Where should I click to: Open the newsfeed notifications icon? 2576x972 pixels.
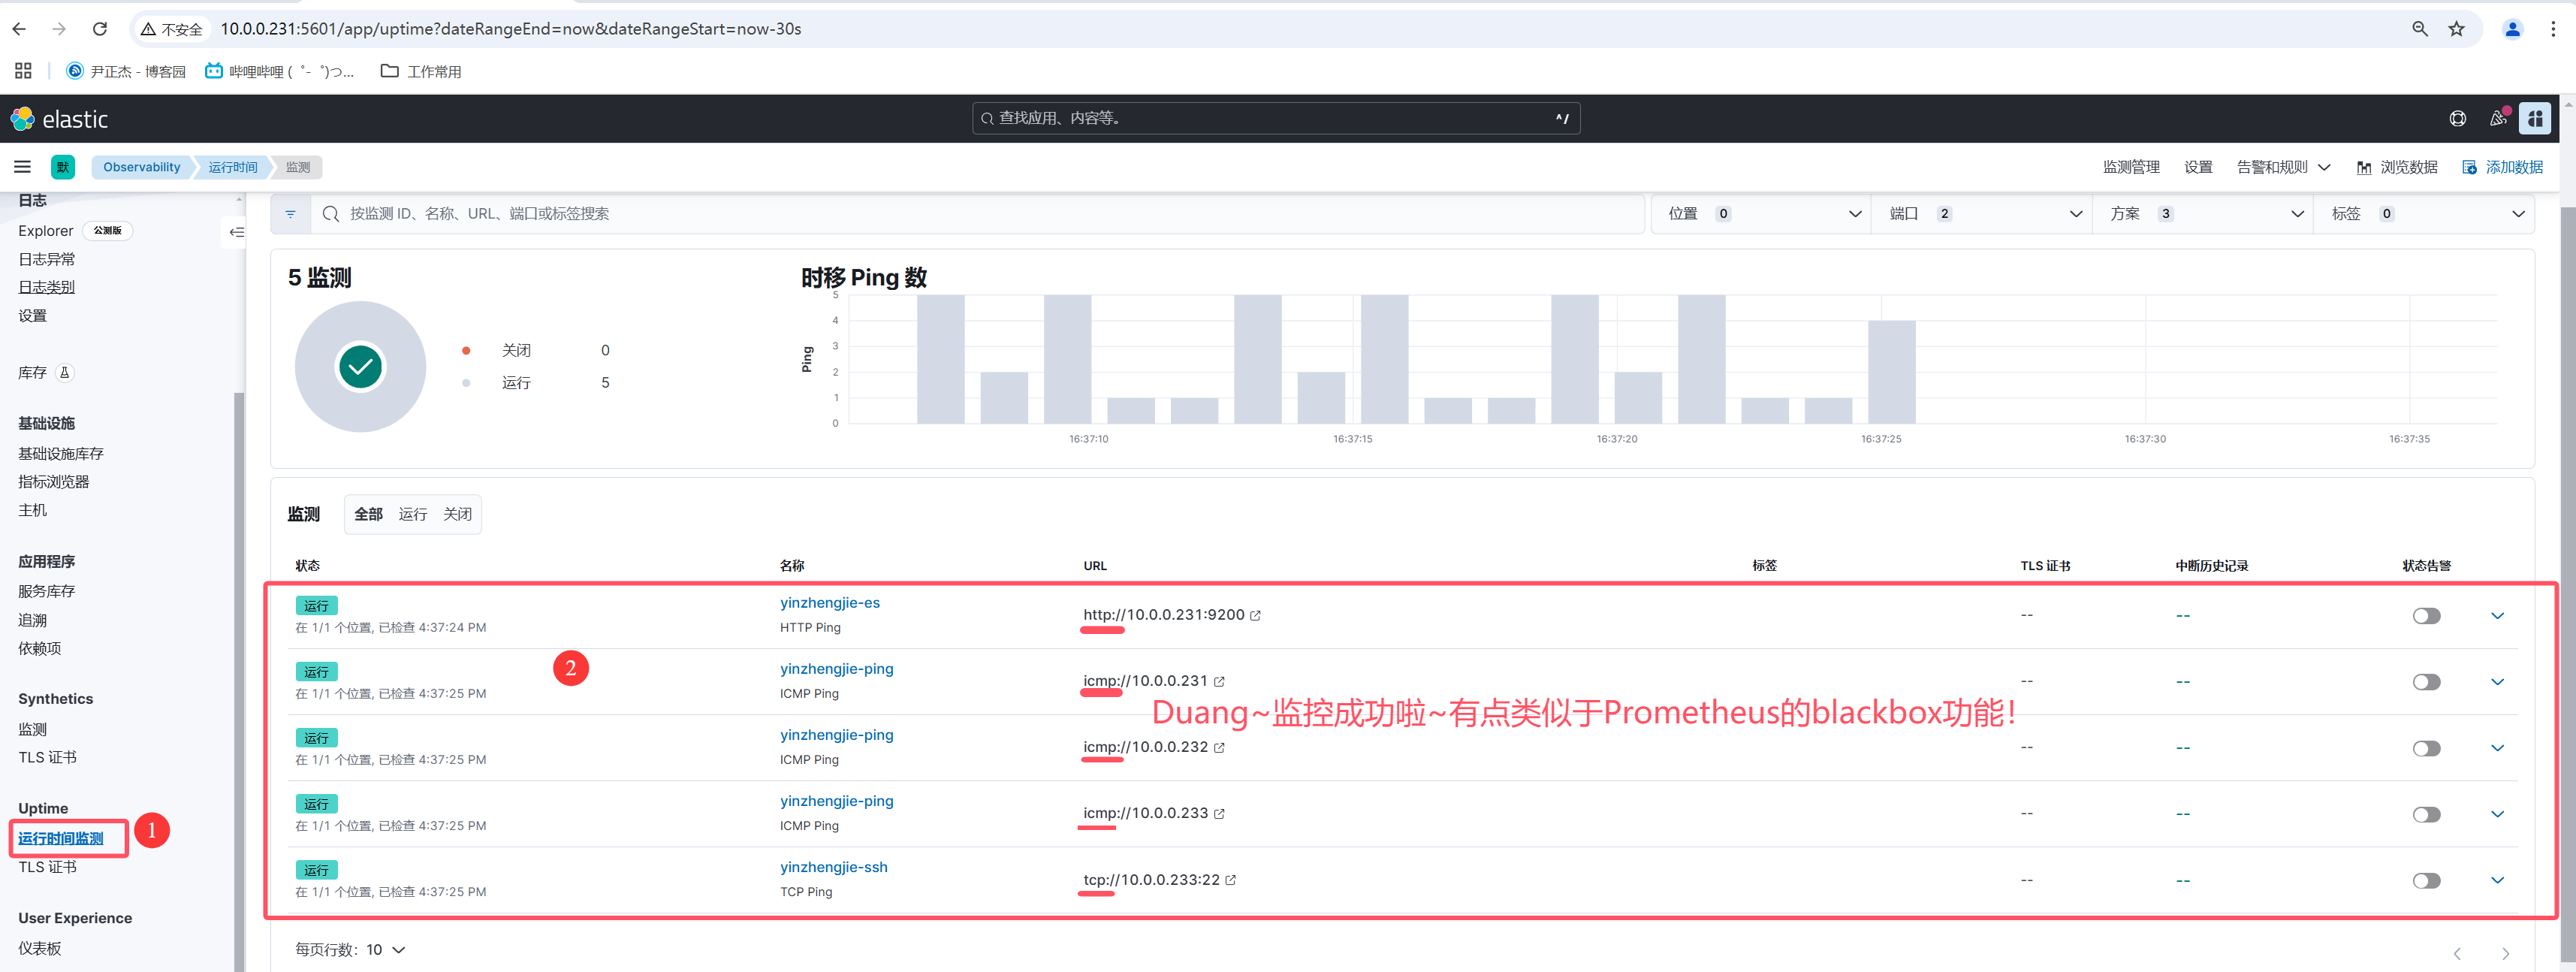coord(2498,118)
